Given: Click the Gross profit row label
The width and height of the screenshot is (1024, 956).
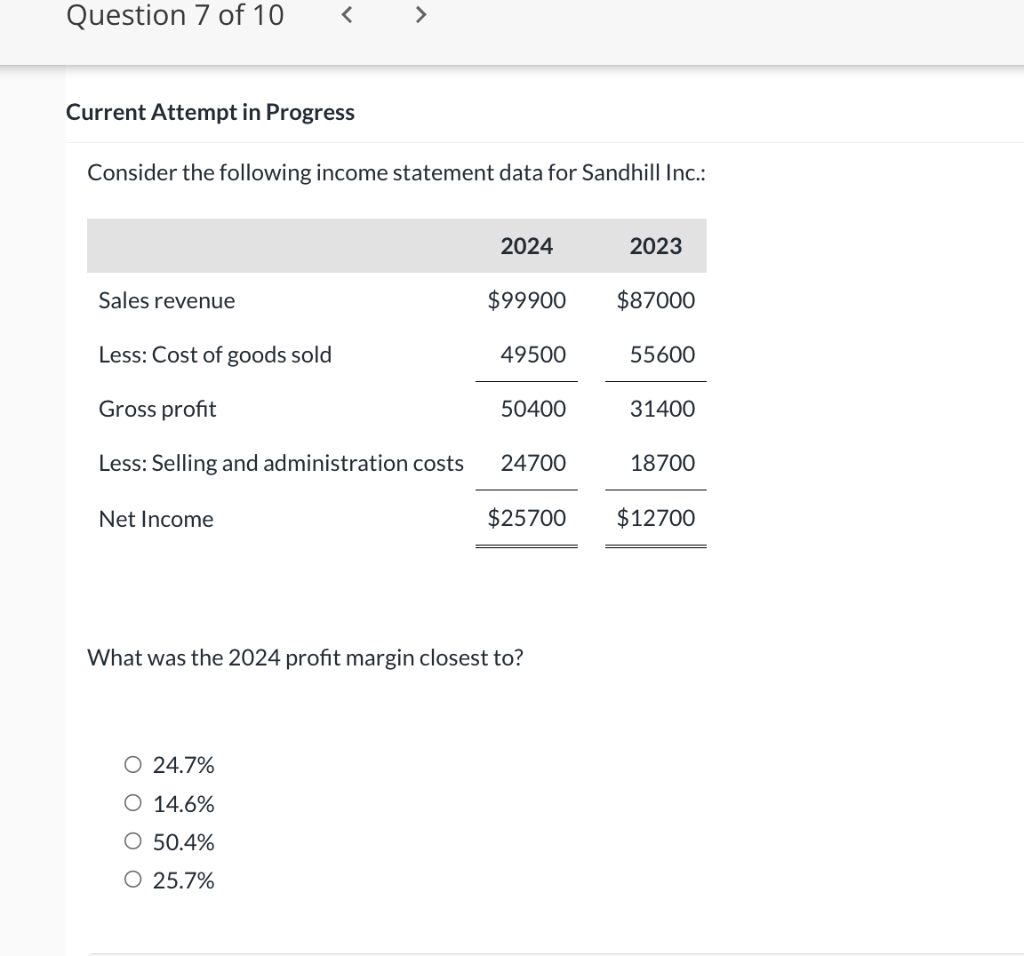Looking at the screenshot, I should [157, 408].
